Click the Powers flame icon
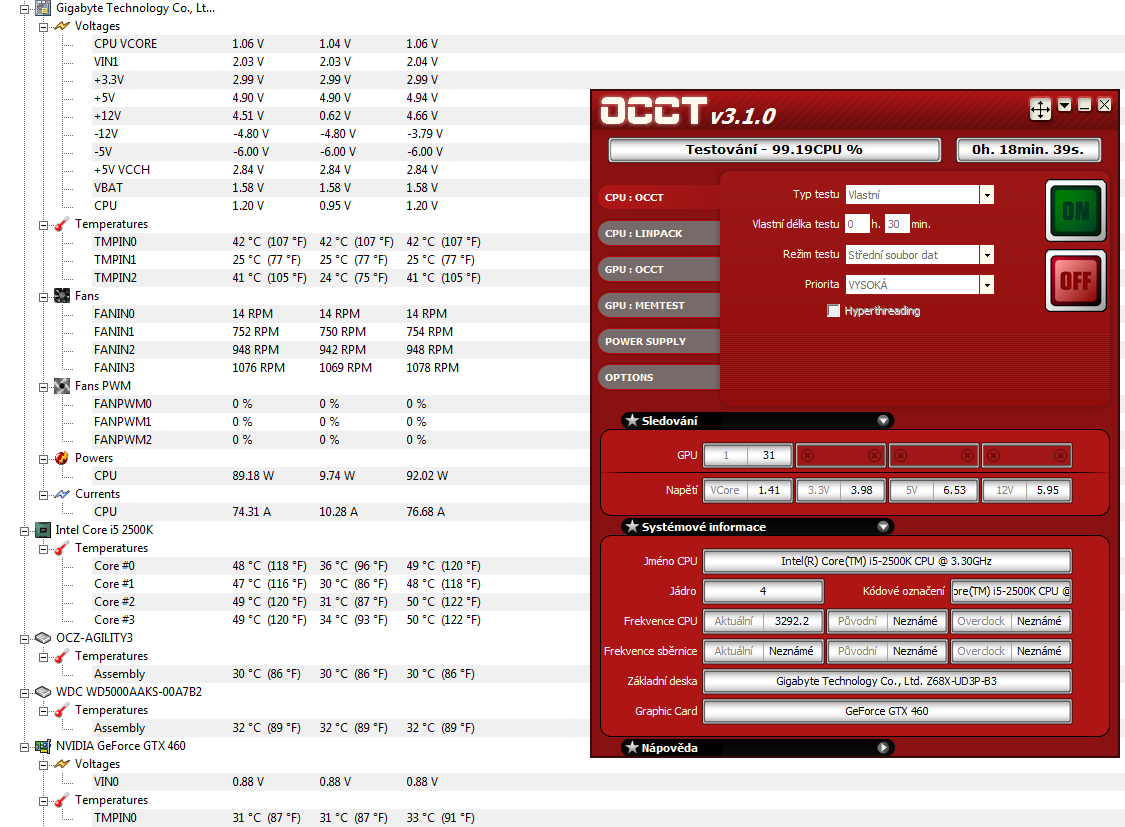Image resolution: width=1125 pixels, height=827 pixels. (x=62, y=458)
